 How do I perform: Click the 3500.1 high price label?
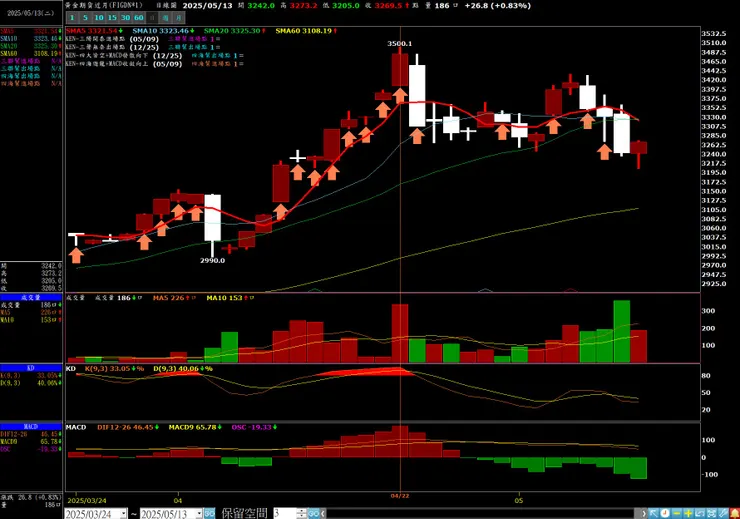point(399,43)
